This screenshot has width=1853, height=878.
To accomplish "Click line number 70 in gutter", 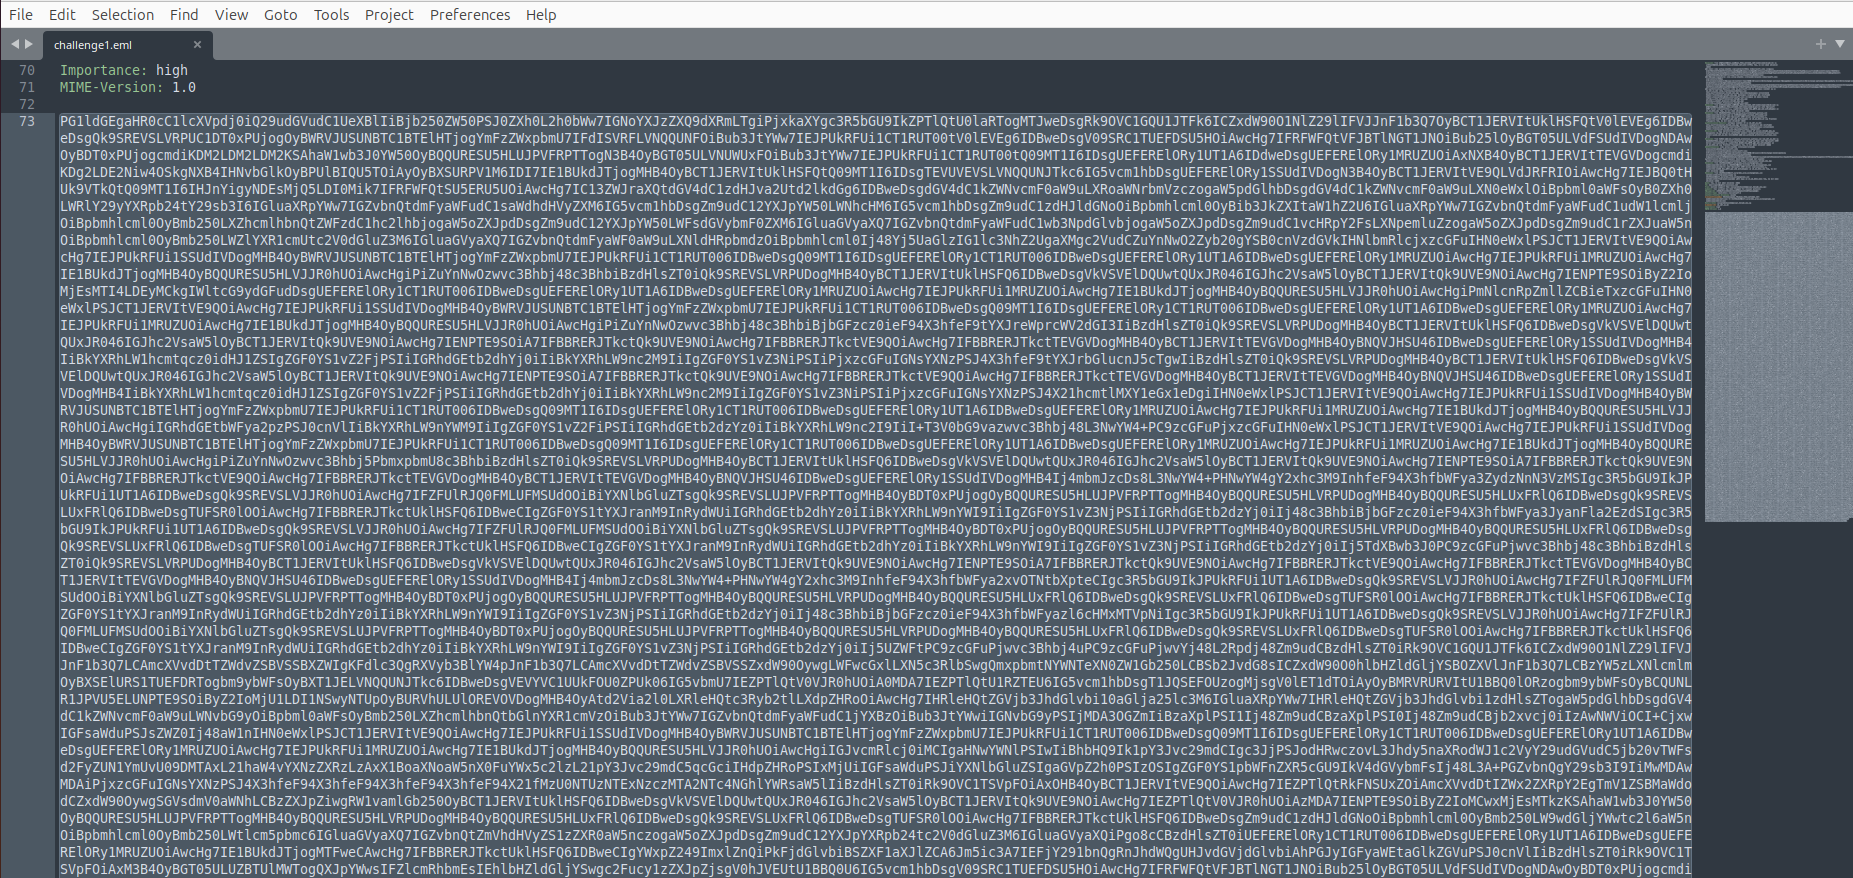I will click(x=27, y=70).
